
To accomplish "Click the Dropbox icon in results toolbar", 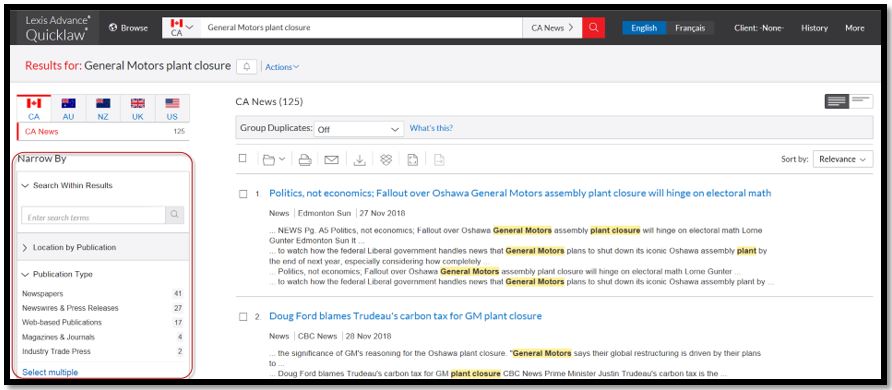I will (386, 160).
